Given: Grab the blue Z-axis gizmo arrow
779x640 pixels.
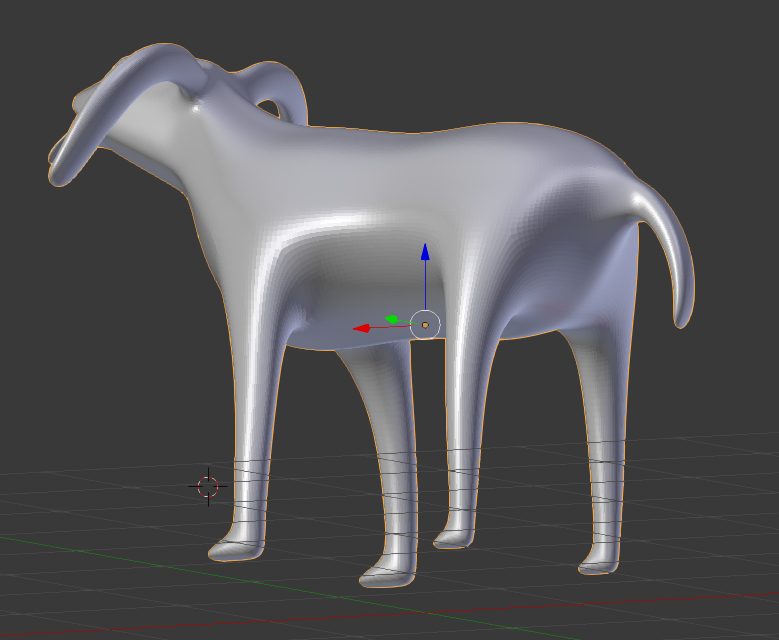Looking at the screenshot, I should tap(425, 252).
